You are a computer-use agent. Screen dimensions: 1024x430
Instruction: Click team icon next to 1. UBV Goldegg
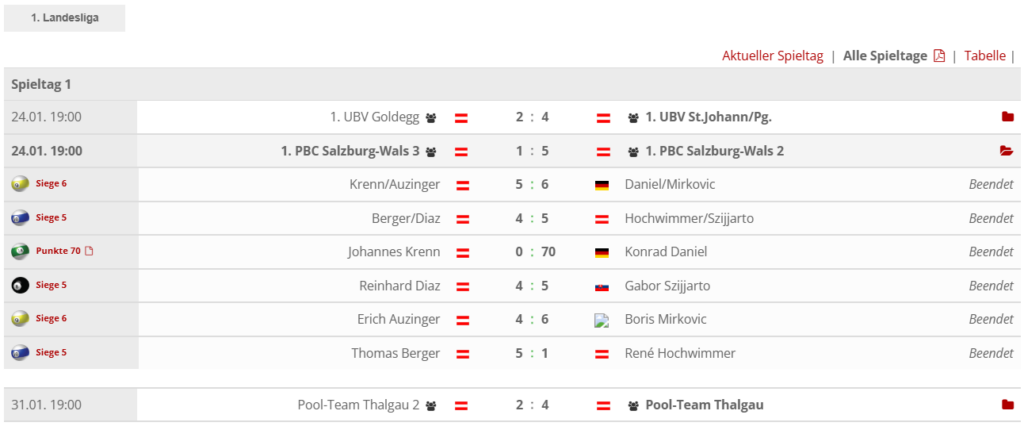click(430, 118)
